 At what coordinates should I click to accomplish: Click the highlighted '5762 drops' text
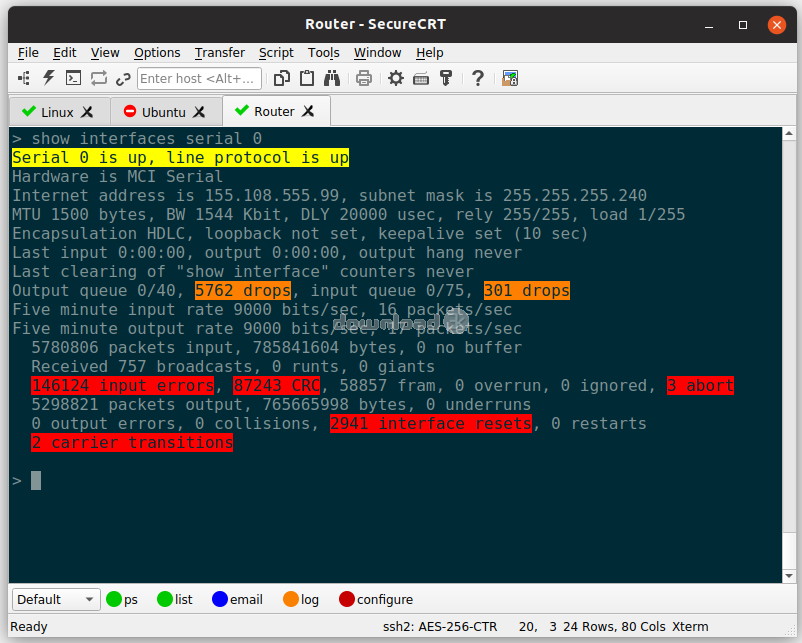click(243, 291)
